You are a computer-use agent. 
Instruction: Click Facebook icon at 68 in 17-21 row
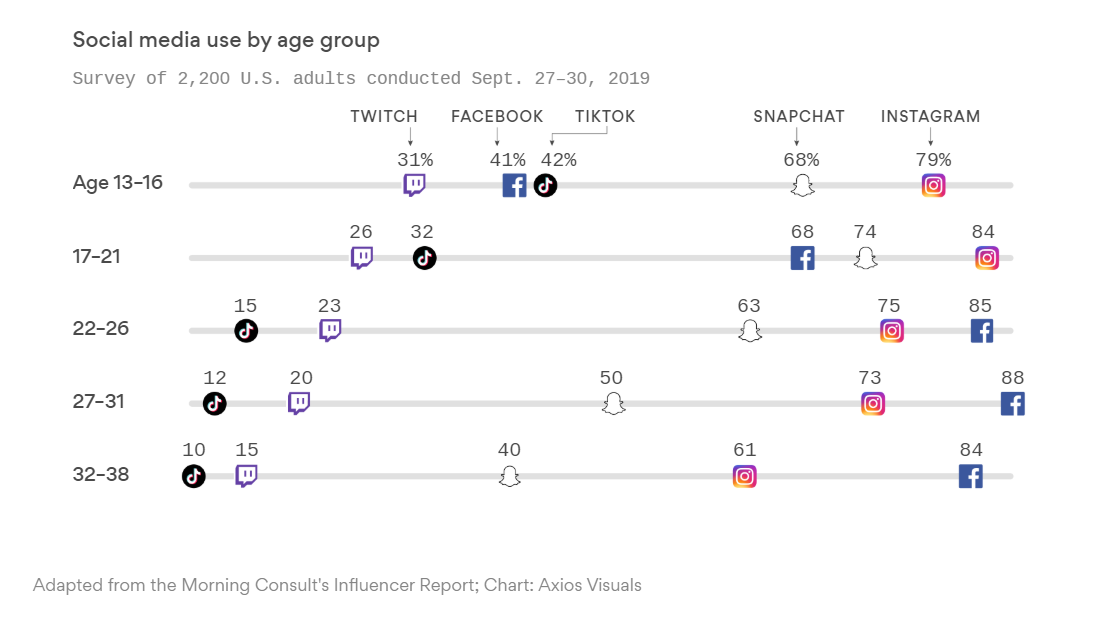tap(803, 258)
